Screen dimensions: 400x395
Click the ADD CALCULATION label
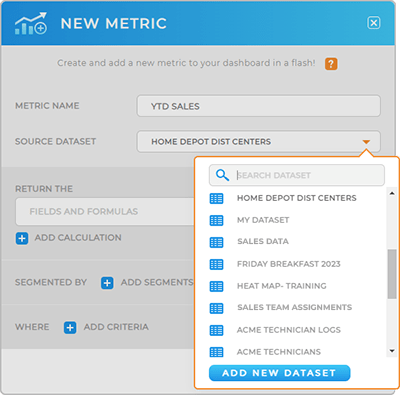click(78, 238)
